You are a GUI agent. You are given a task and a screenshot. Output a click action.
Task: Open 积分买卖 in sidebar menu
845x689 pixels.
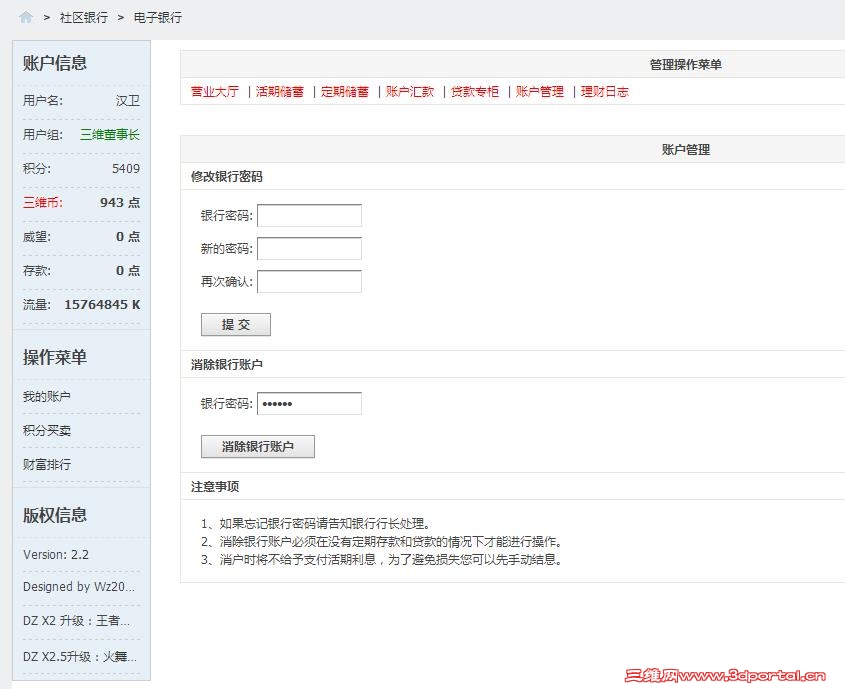pyautogui.click(x=46, y=430)
